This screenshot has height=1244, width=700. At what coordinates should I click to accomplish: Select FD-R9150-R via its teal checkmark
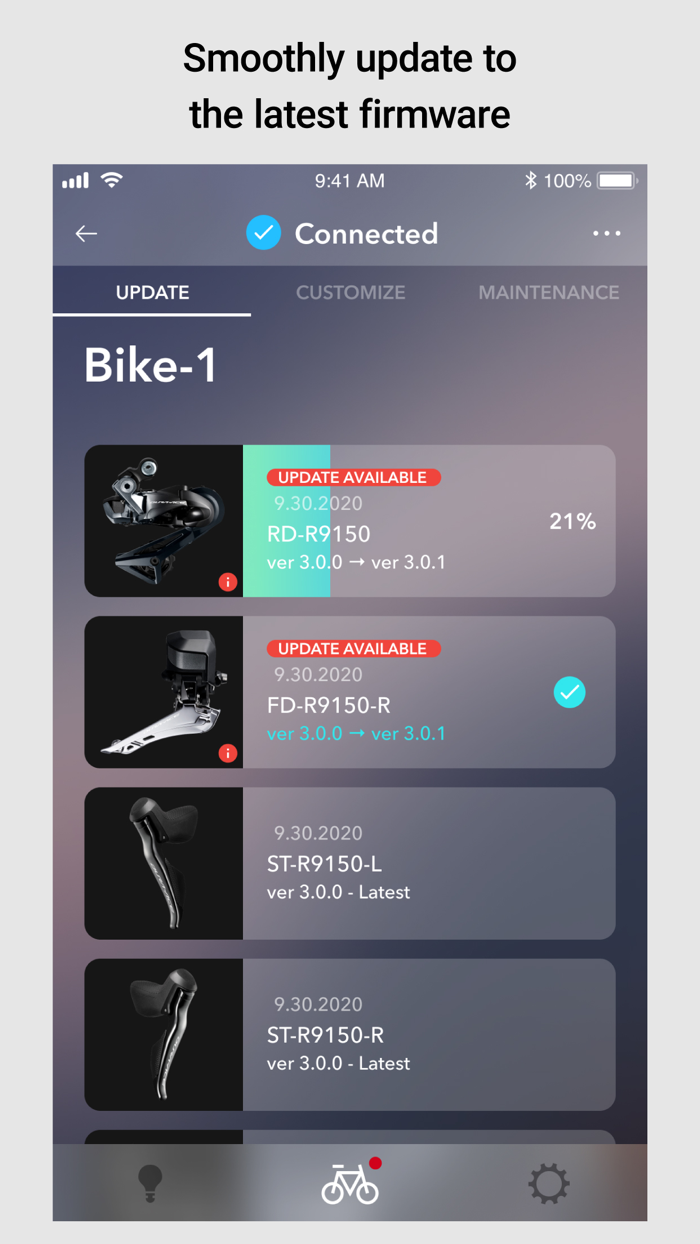[x=570, y=691]
